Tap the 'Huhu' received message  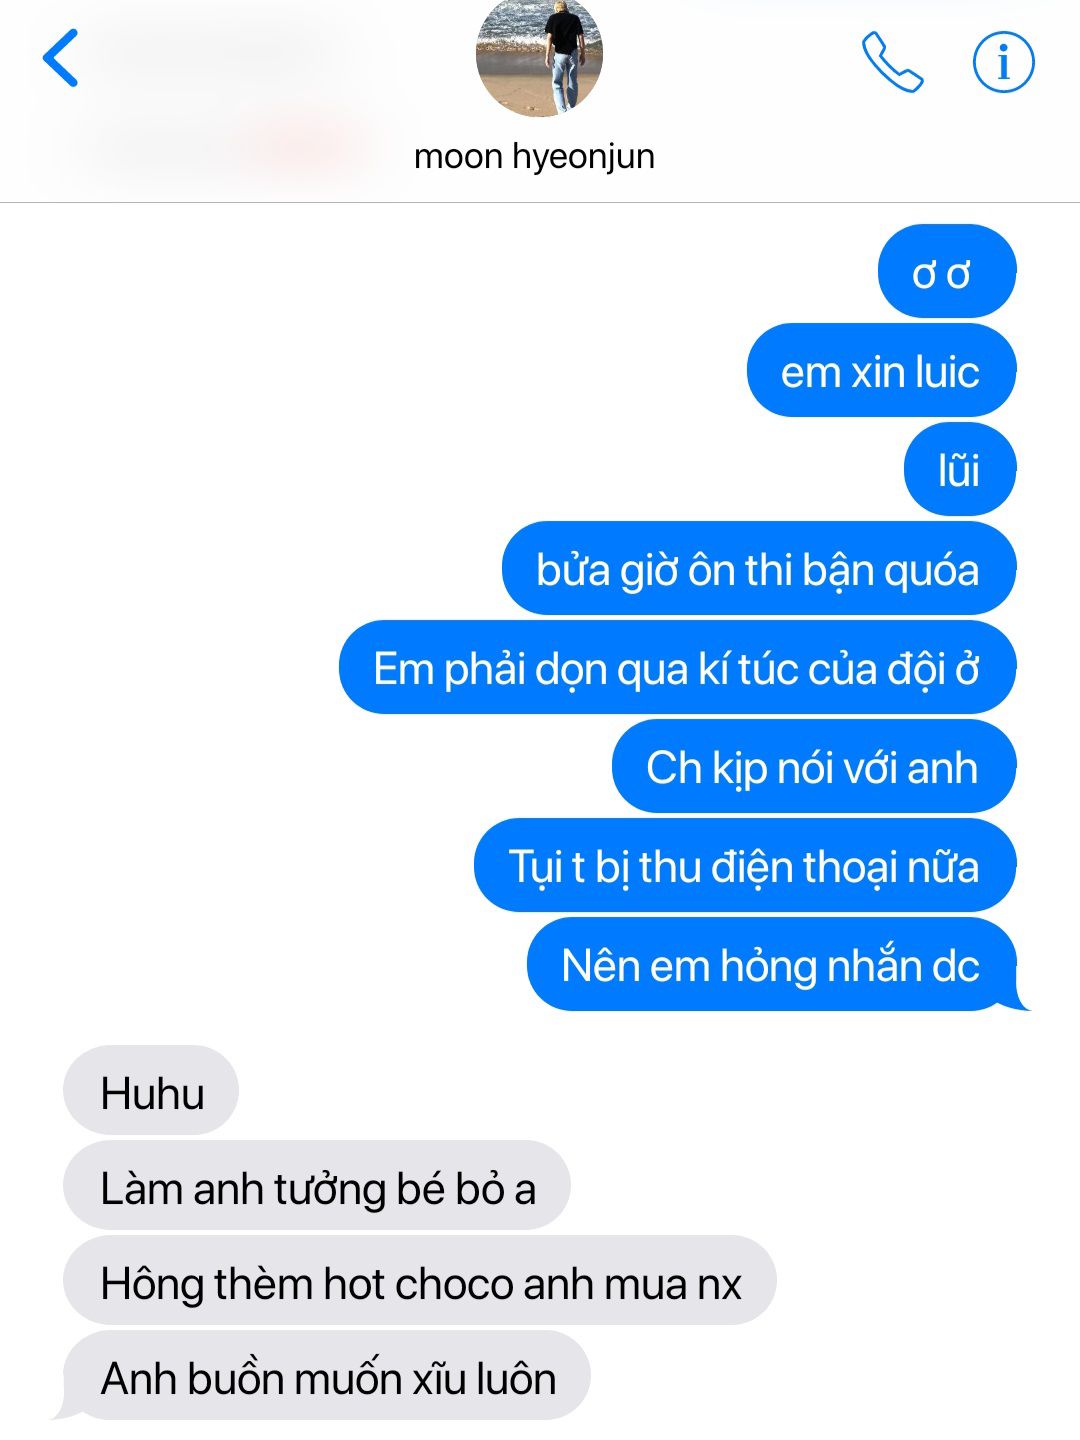coord(151,1092)
